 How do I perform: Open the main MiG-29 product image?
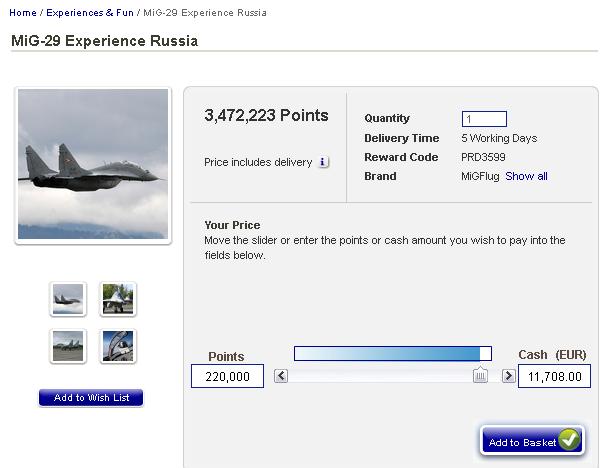[94, 165]
